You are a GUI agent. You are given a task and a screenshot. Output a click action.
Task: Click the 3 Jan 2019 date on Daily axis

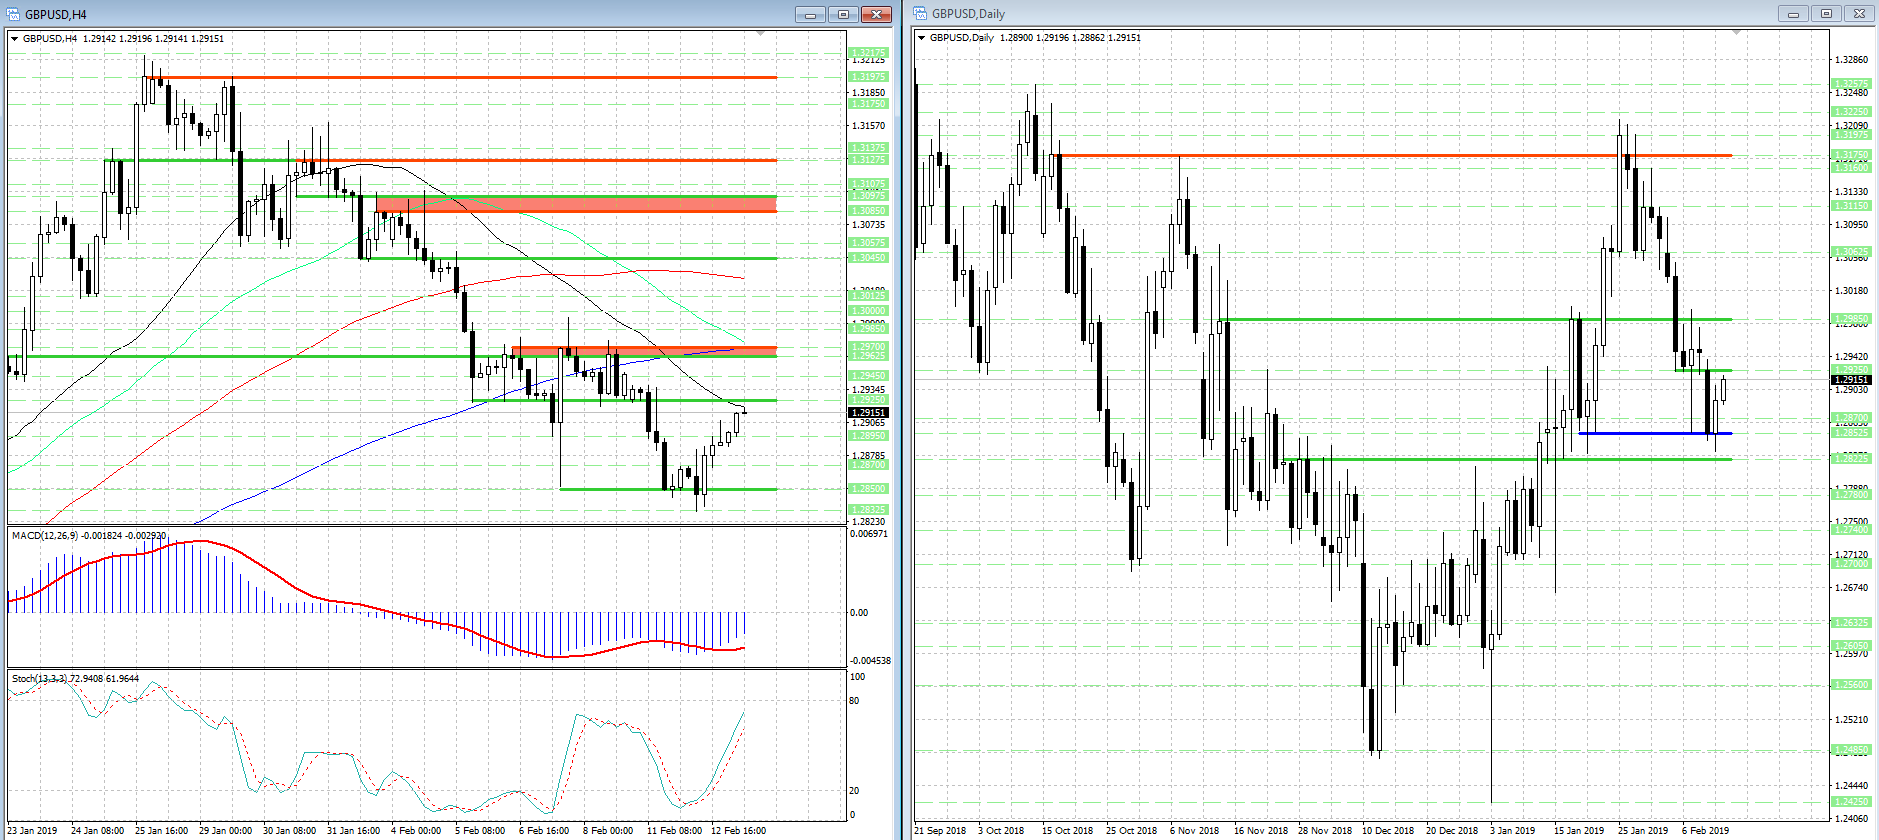click(1512, 831)
